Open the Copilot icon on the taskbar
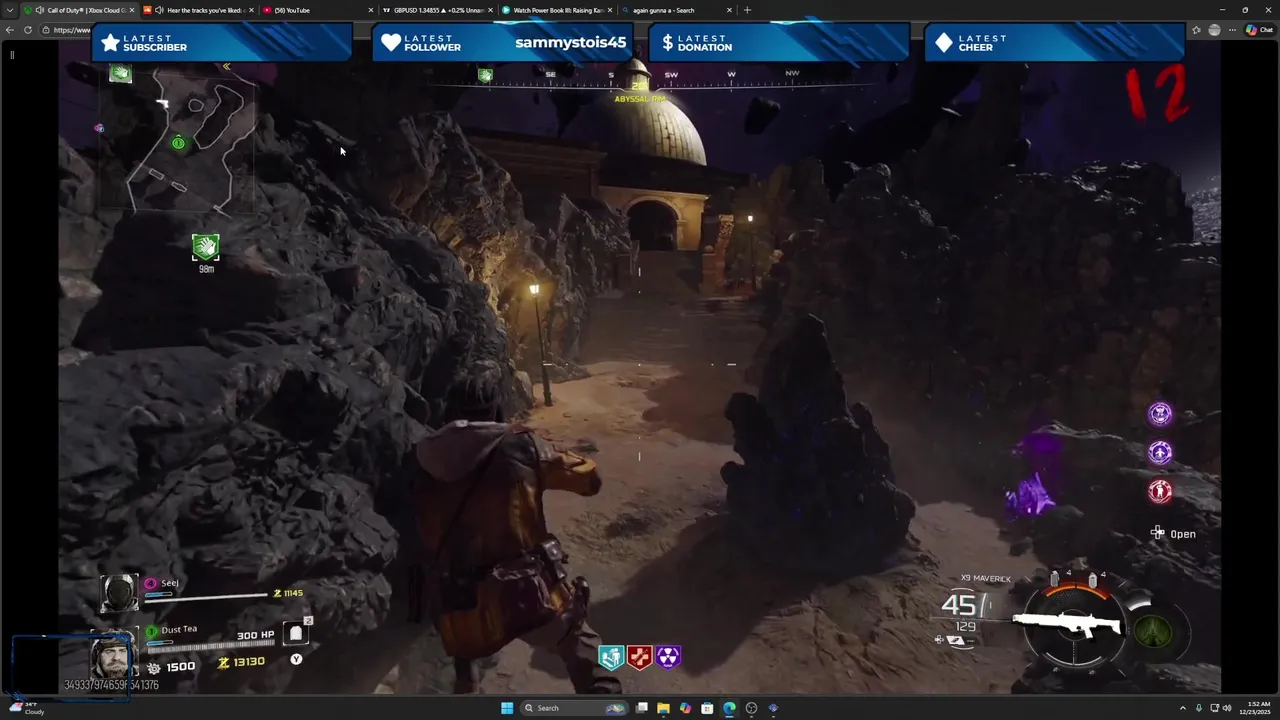Screen dimensions: 1280x720 pyautogui.click(x=685, y=708)
